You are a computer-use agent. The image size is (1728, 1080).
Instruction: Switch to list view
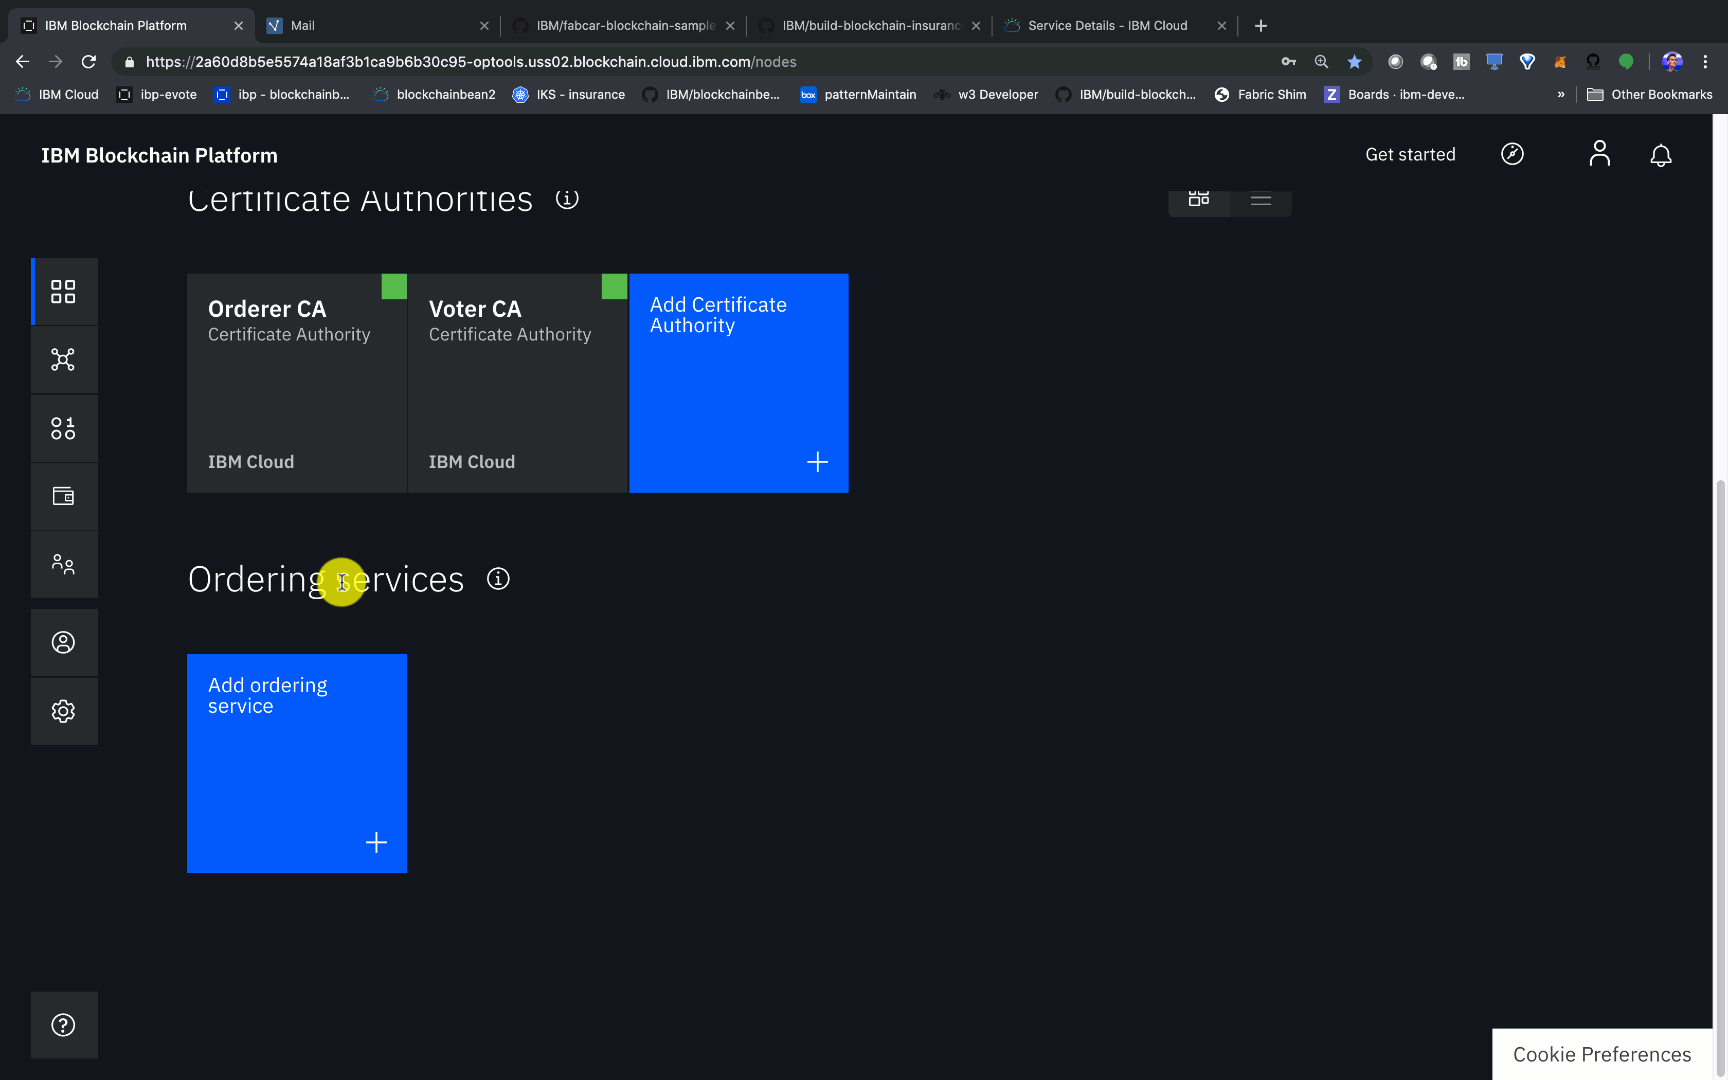click(x=1261, y=199)
